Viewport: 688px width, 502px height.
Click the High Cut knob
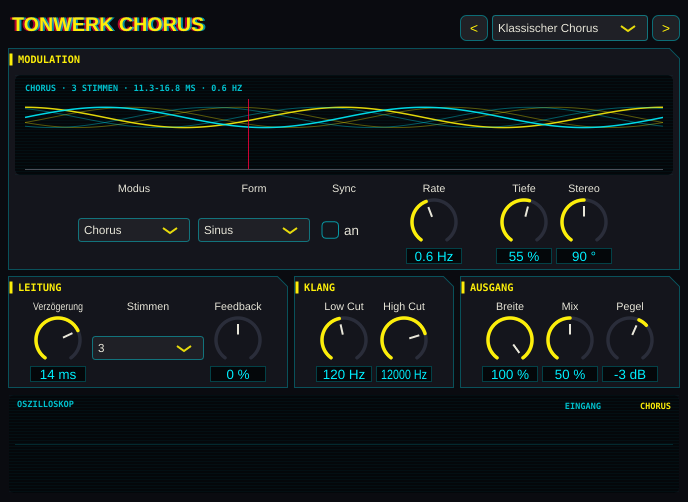coord(404,340)
